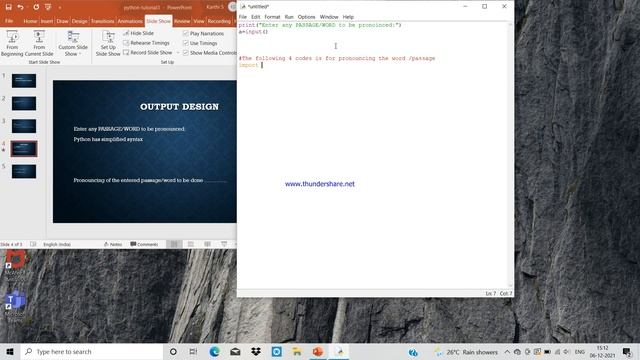Viewport: 640px width, 360px height.
Task: Open Task View on taskbar
Action: (x=193, y=351)
